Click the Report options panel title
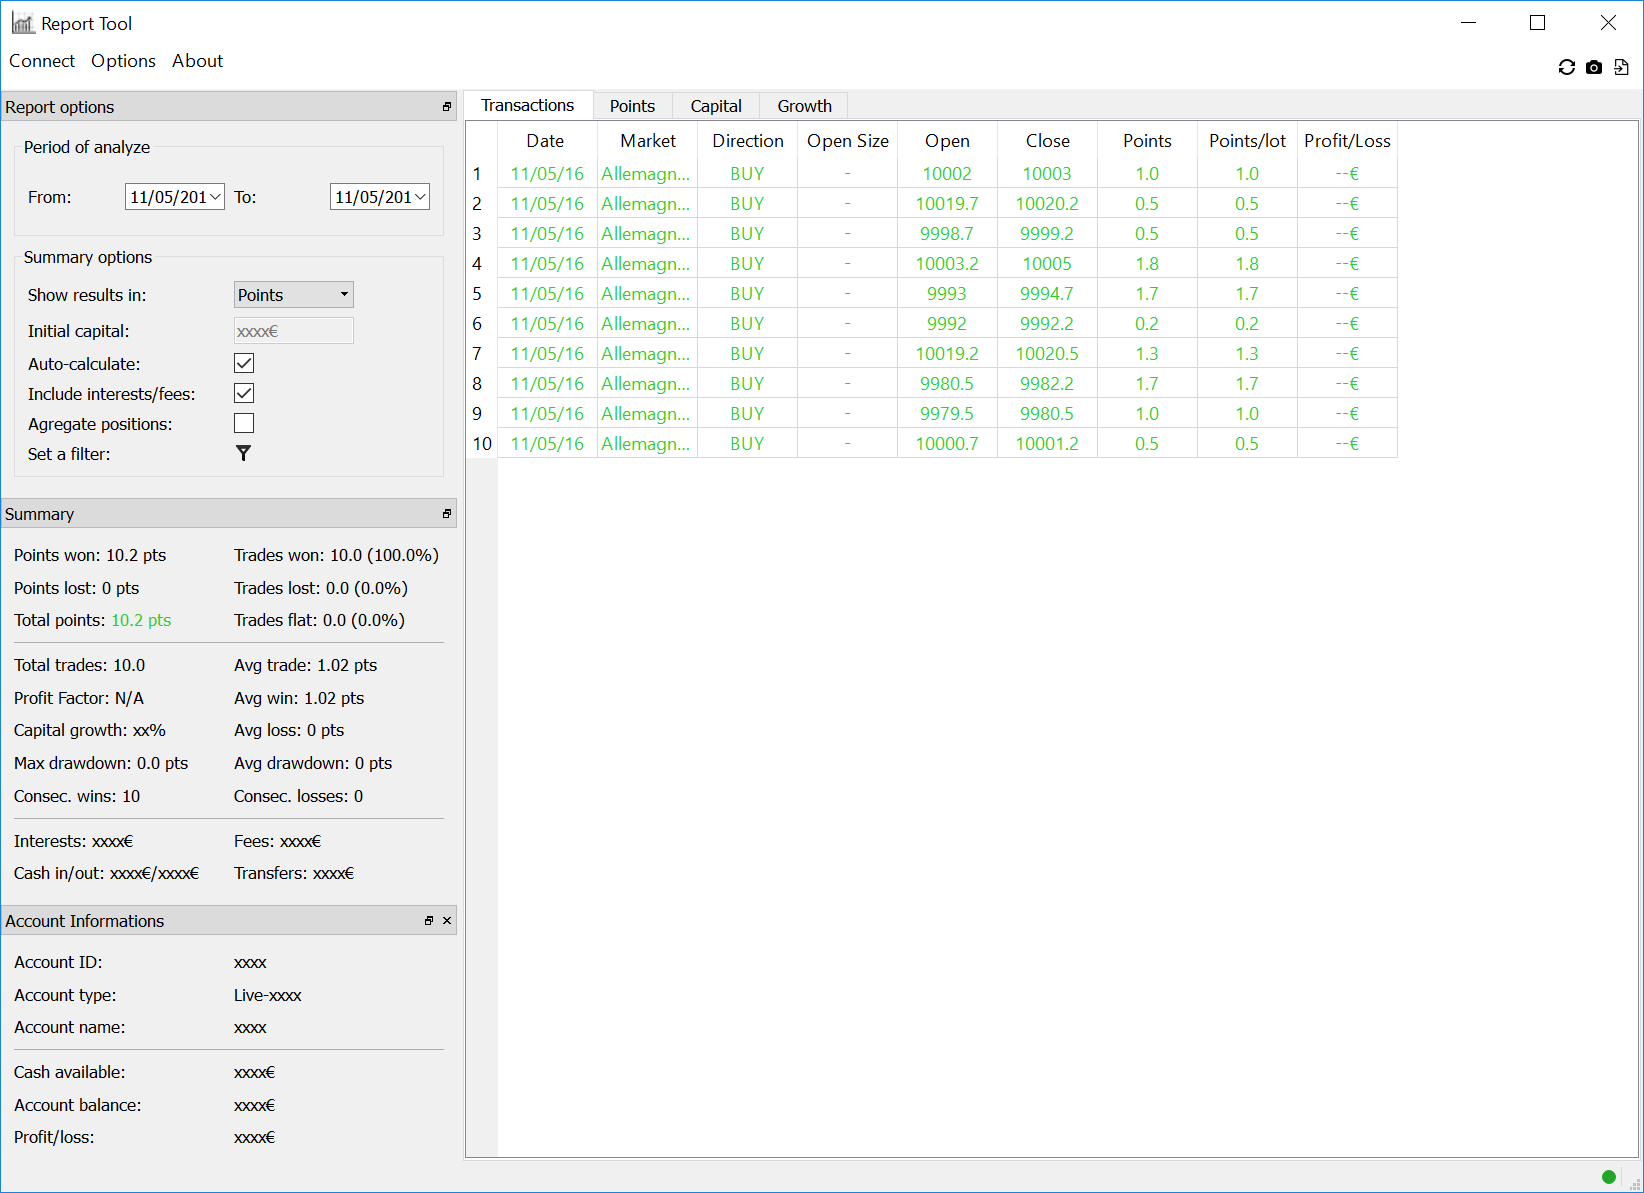The image size is (1644, 1193). 60,107
